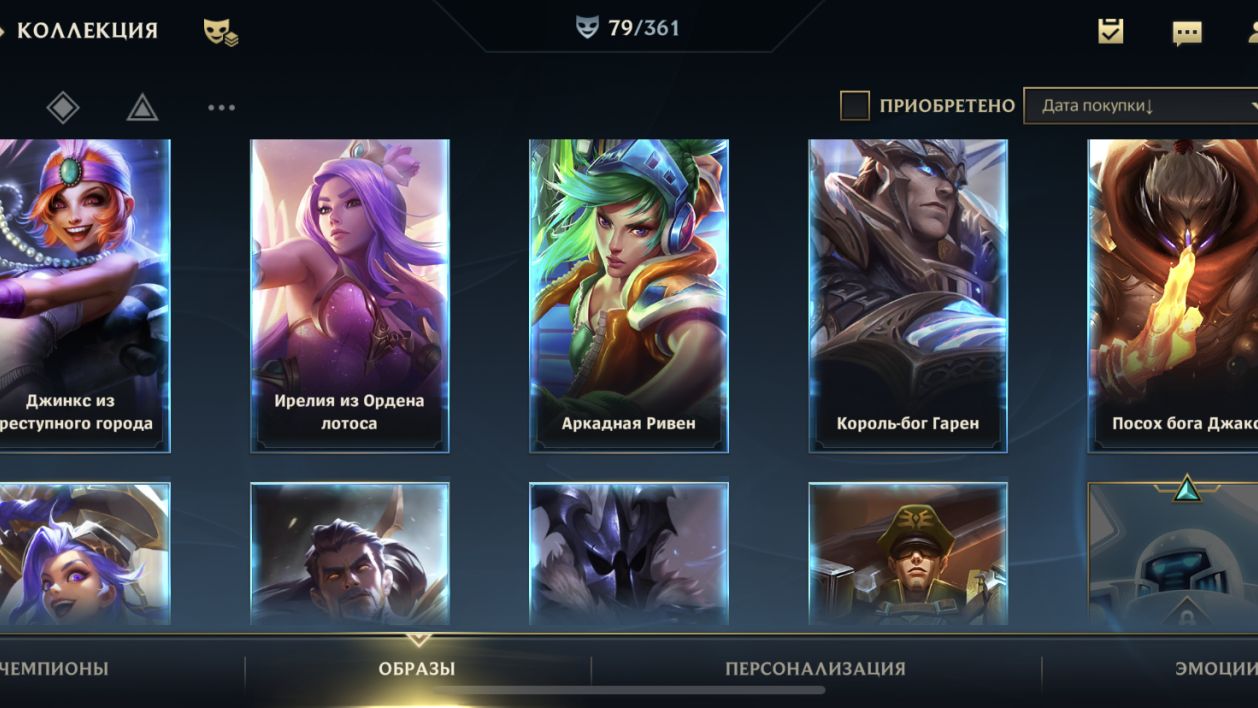Select Ирелия из Ордена лотоса skin
The image size is (1258, 708).
click(x=350, y=296)
